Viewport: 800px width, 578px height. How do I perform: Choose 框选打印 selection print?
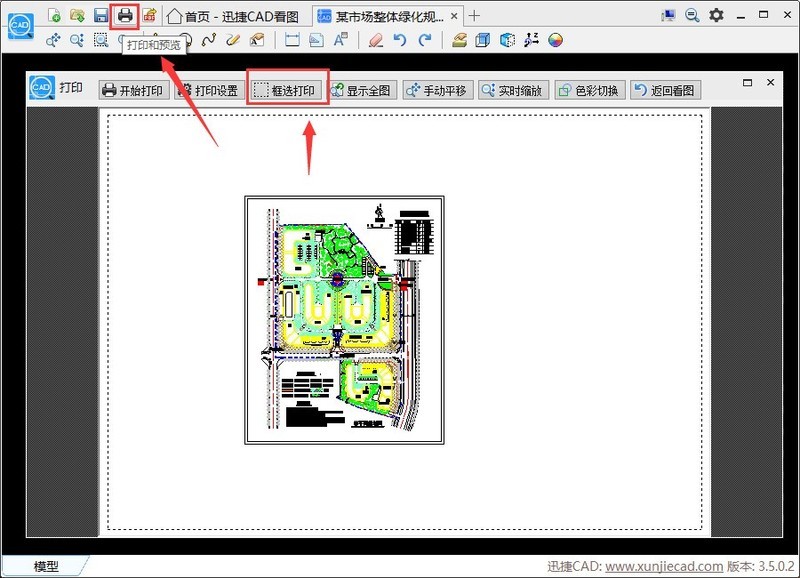[x=286, y=91]
